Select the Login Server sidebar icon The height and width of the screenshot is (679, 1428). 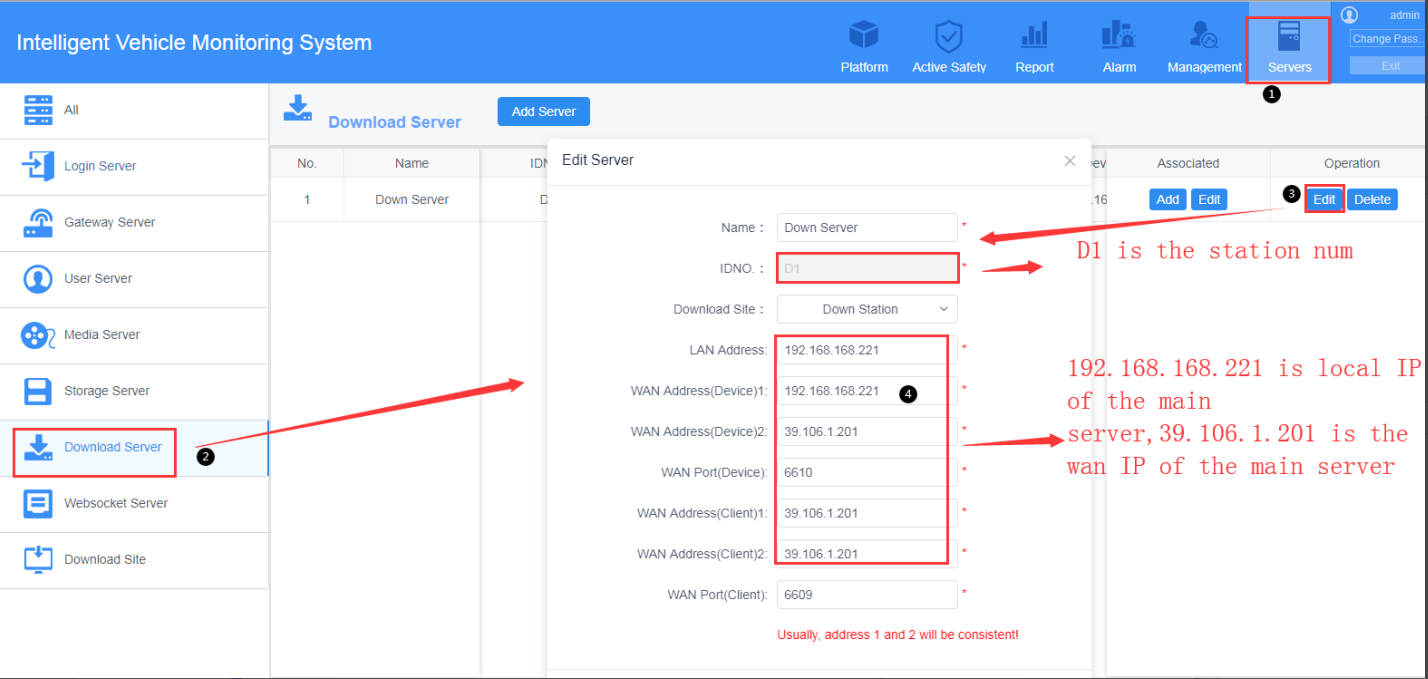coord(38,166)
